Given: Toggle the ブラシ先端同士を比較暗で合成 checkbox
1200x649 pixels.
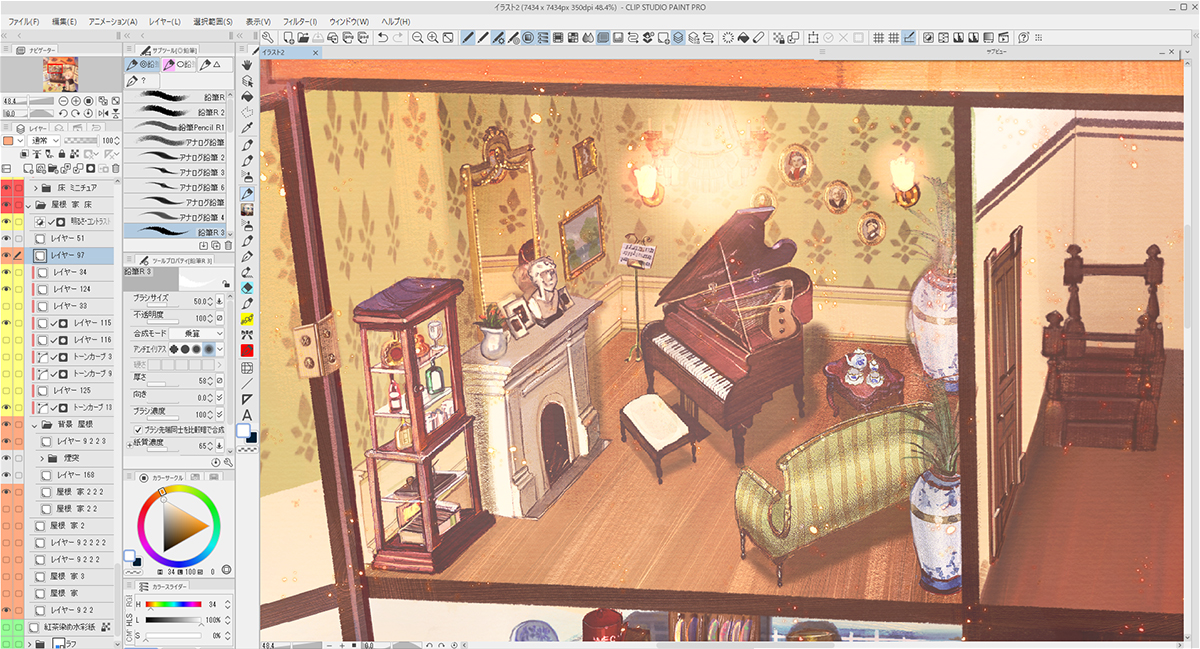Looking at the screenshot, I should (x=139, y=429).
